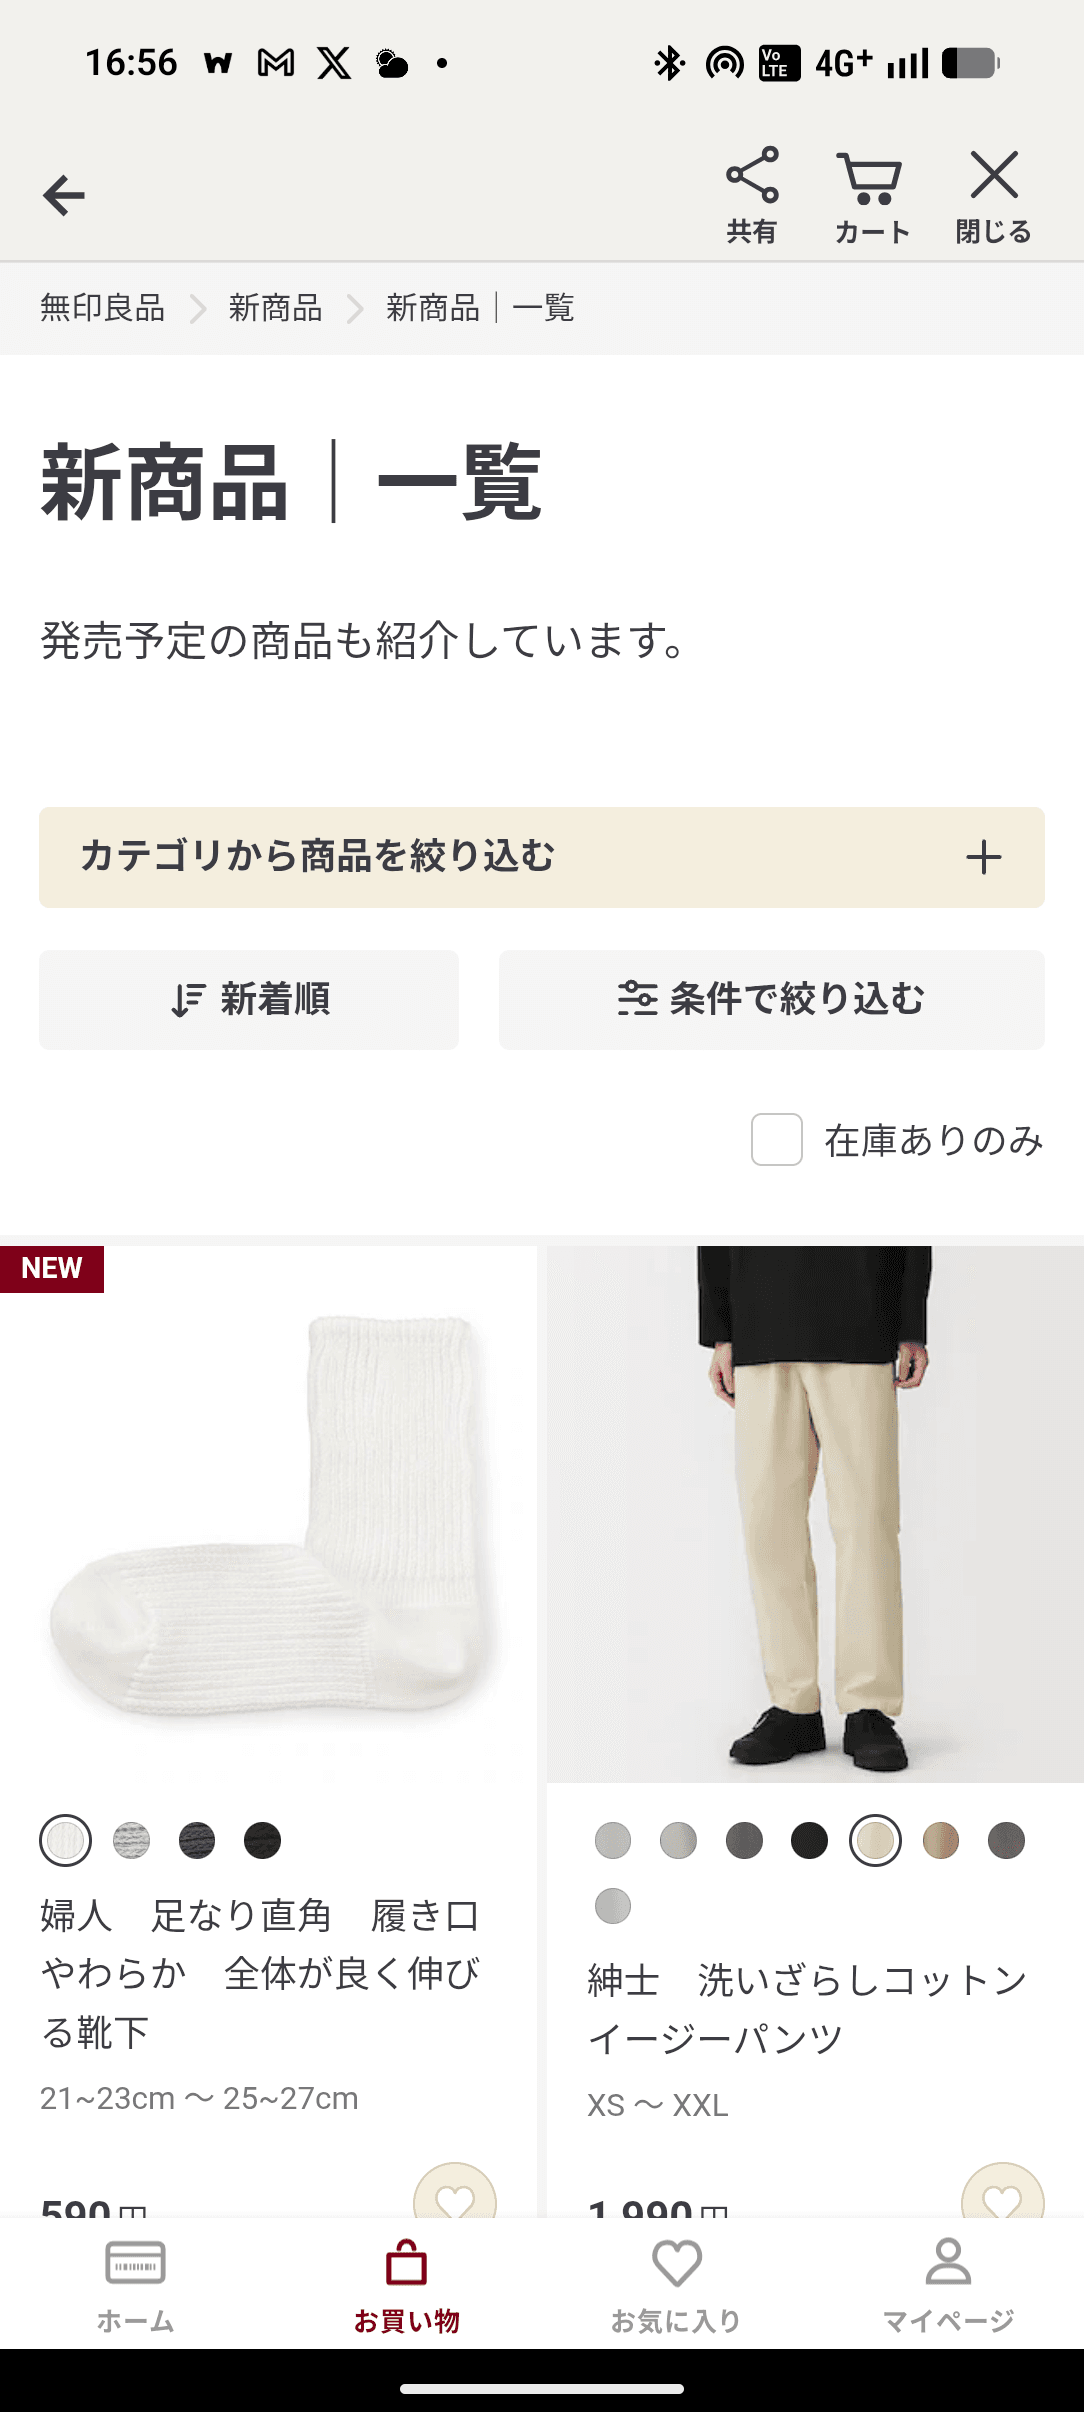Image resolution: width=1084 pixels, height=2412 pixels.
Task: Select the selected beige pants color swatch
Action: tap(875, 1840)
